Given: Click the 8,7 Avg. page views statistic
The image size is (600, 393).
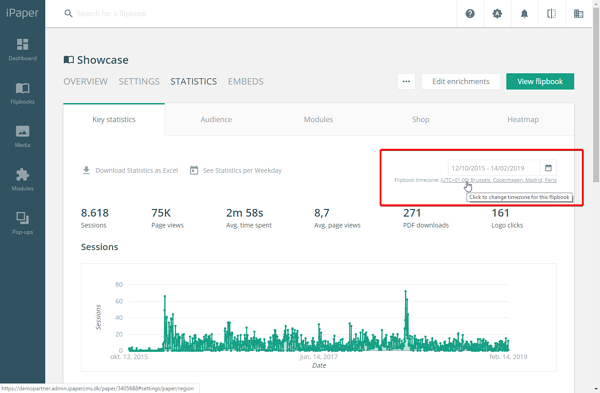Looking at the screenshot, I should [337, 218].
